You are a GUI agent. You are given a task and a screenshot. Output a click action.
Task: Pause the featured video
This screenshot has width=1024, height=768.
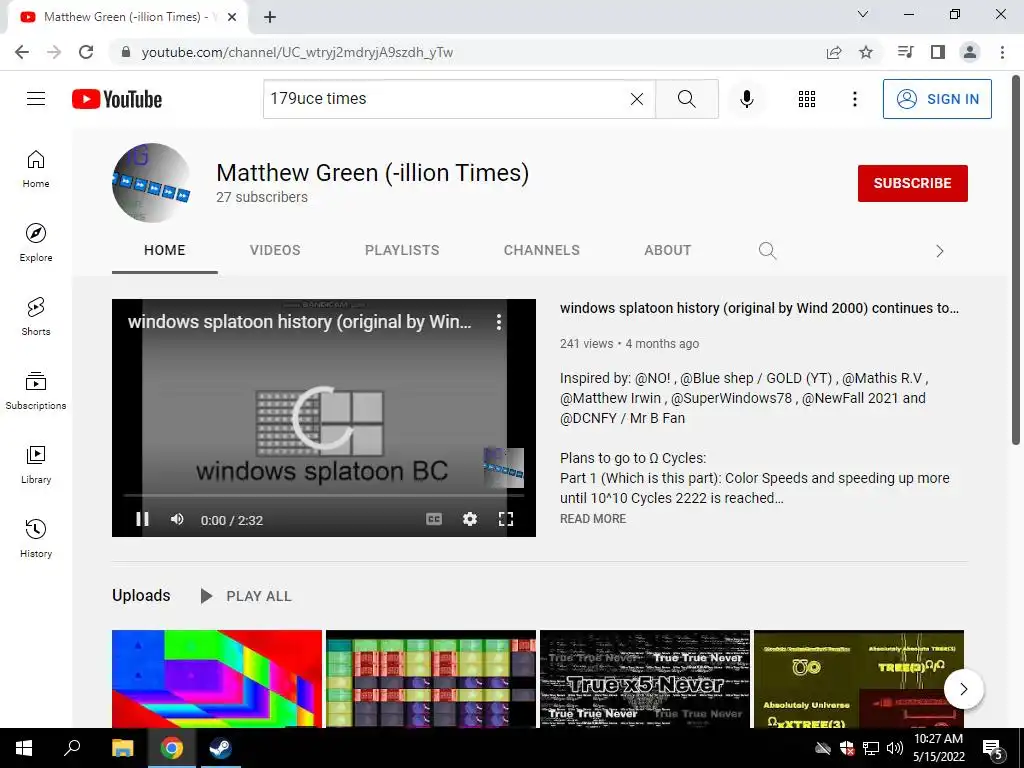pyautogui.click(x=142, y=519)
